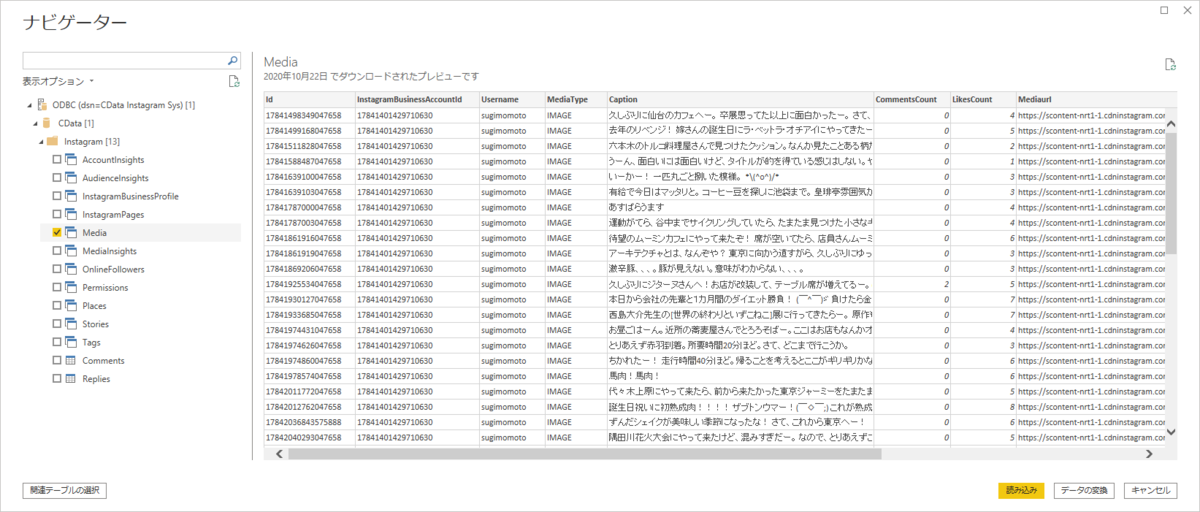Click the Instagram folder icon
This screenshot has height=512, width=1200.
(54, 142)
